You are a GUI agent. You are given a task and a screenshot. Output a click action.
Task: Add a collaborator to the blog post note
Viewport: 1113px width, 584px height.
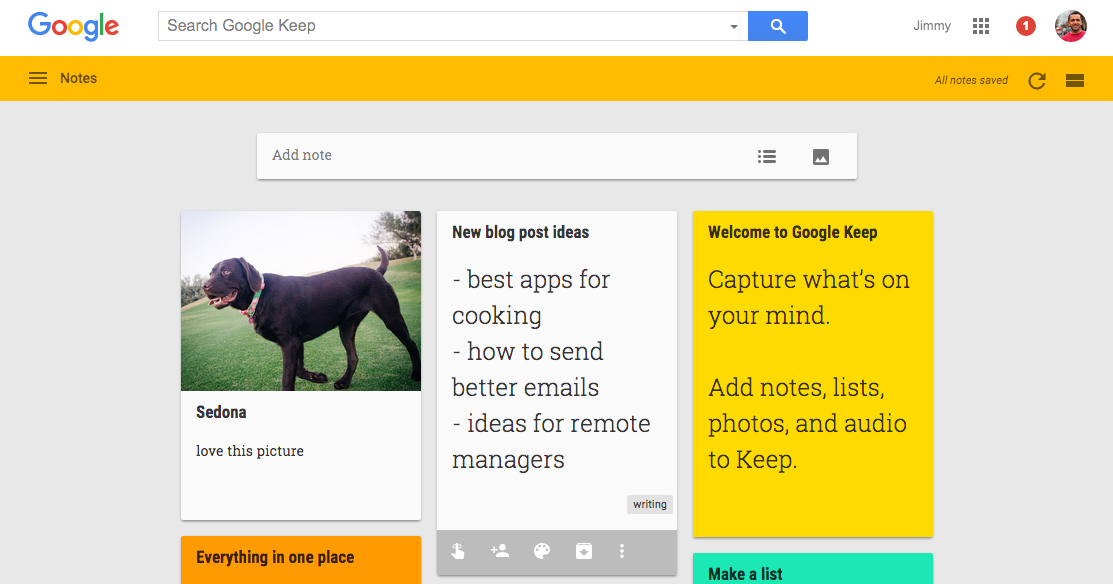[499, 551]
